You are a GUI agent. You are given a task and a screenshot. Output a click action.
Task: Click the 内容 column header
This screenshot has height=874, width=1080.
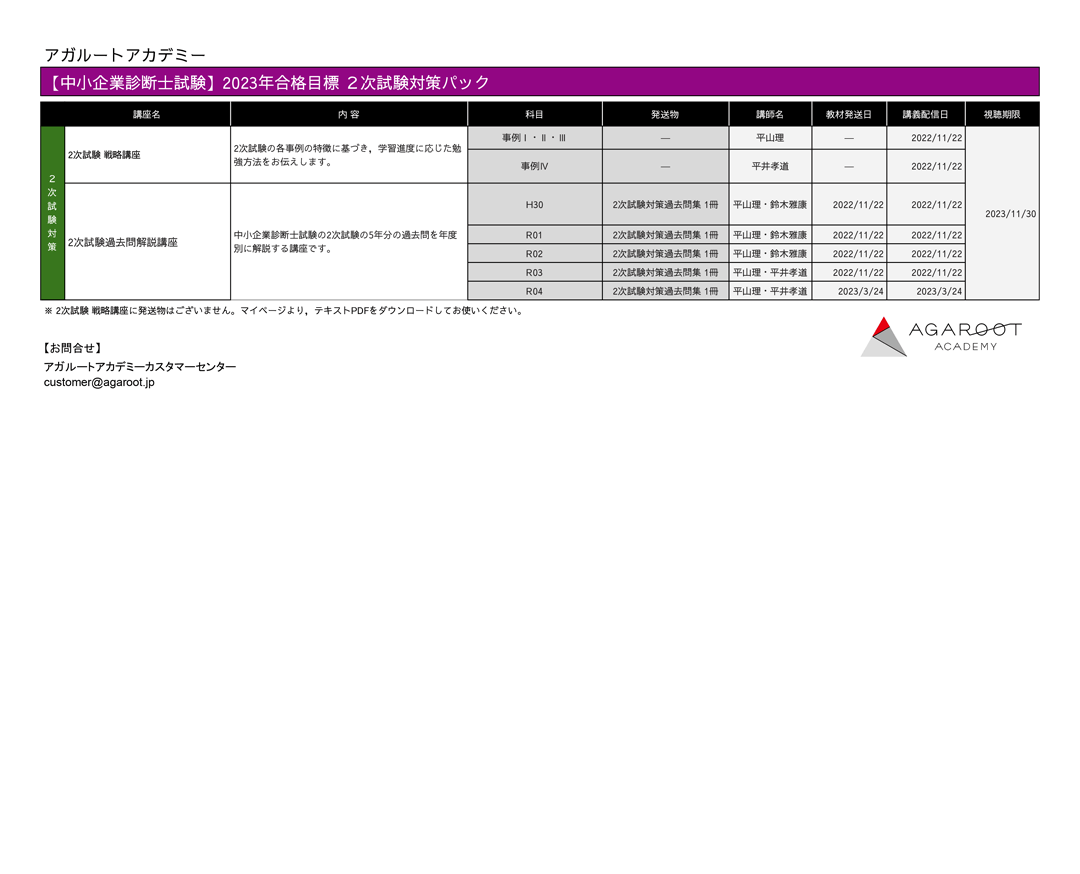pos(348,115)
